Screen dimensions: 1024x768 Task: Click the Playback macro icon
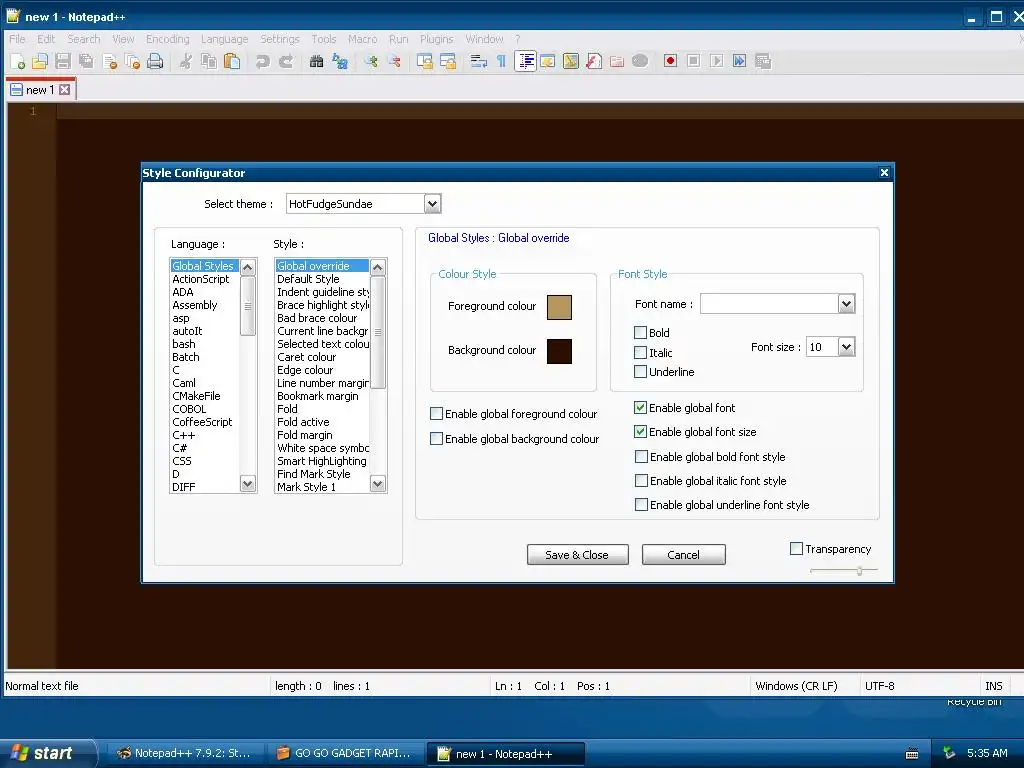click(x=716, y=61)
